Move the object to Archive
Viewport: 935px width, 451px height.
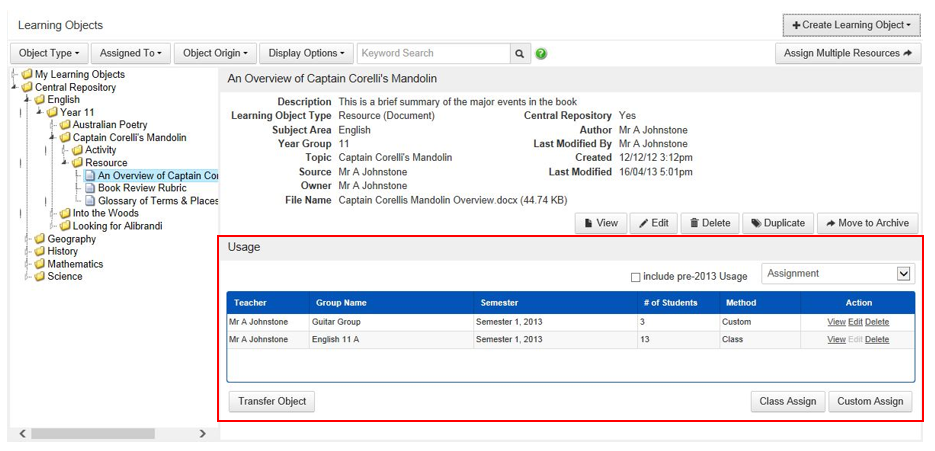tap(867, 223)
